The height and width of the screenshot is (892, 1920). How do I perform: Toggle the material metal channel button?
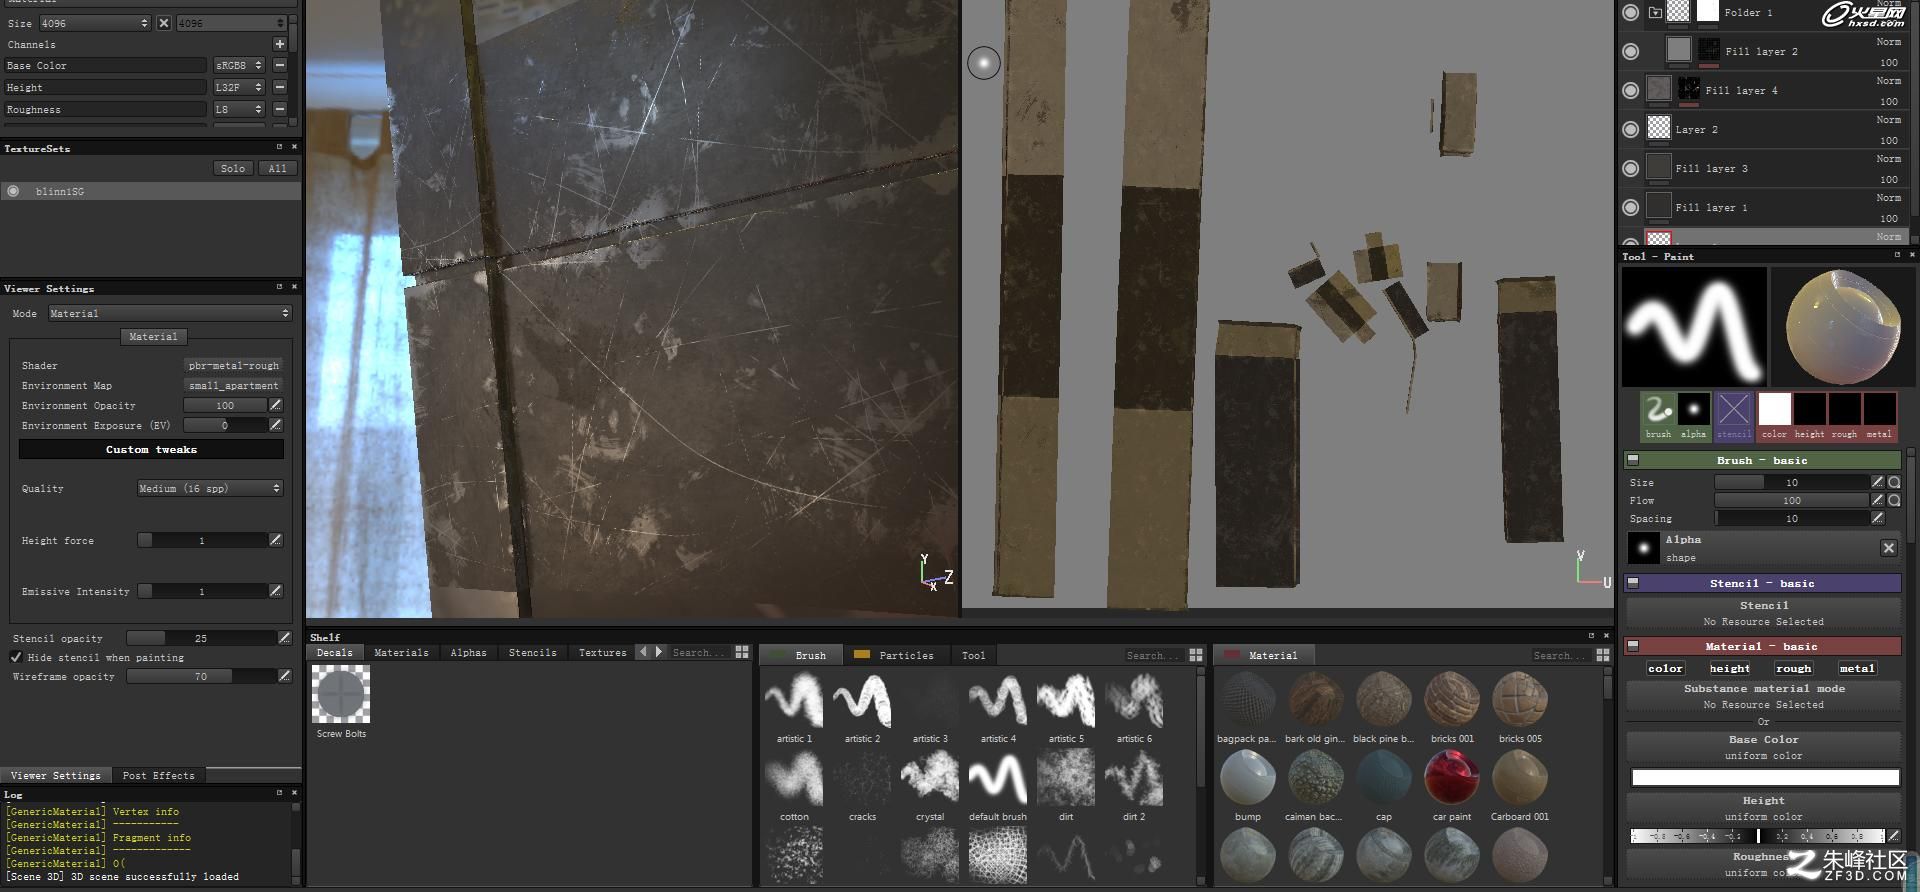[1857, 668]
